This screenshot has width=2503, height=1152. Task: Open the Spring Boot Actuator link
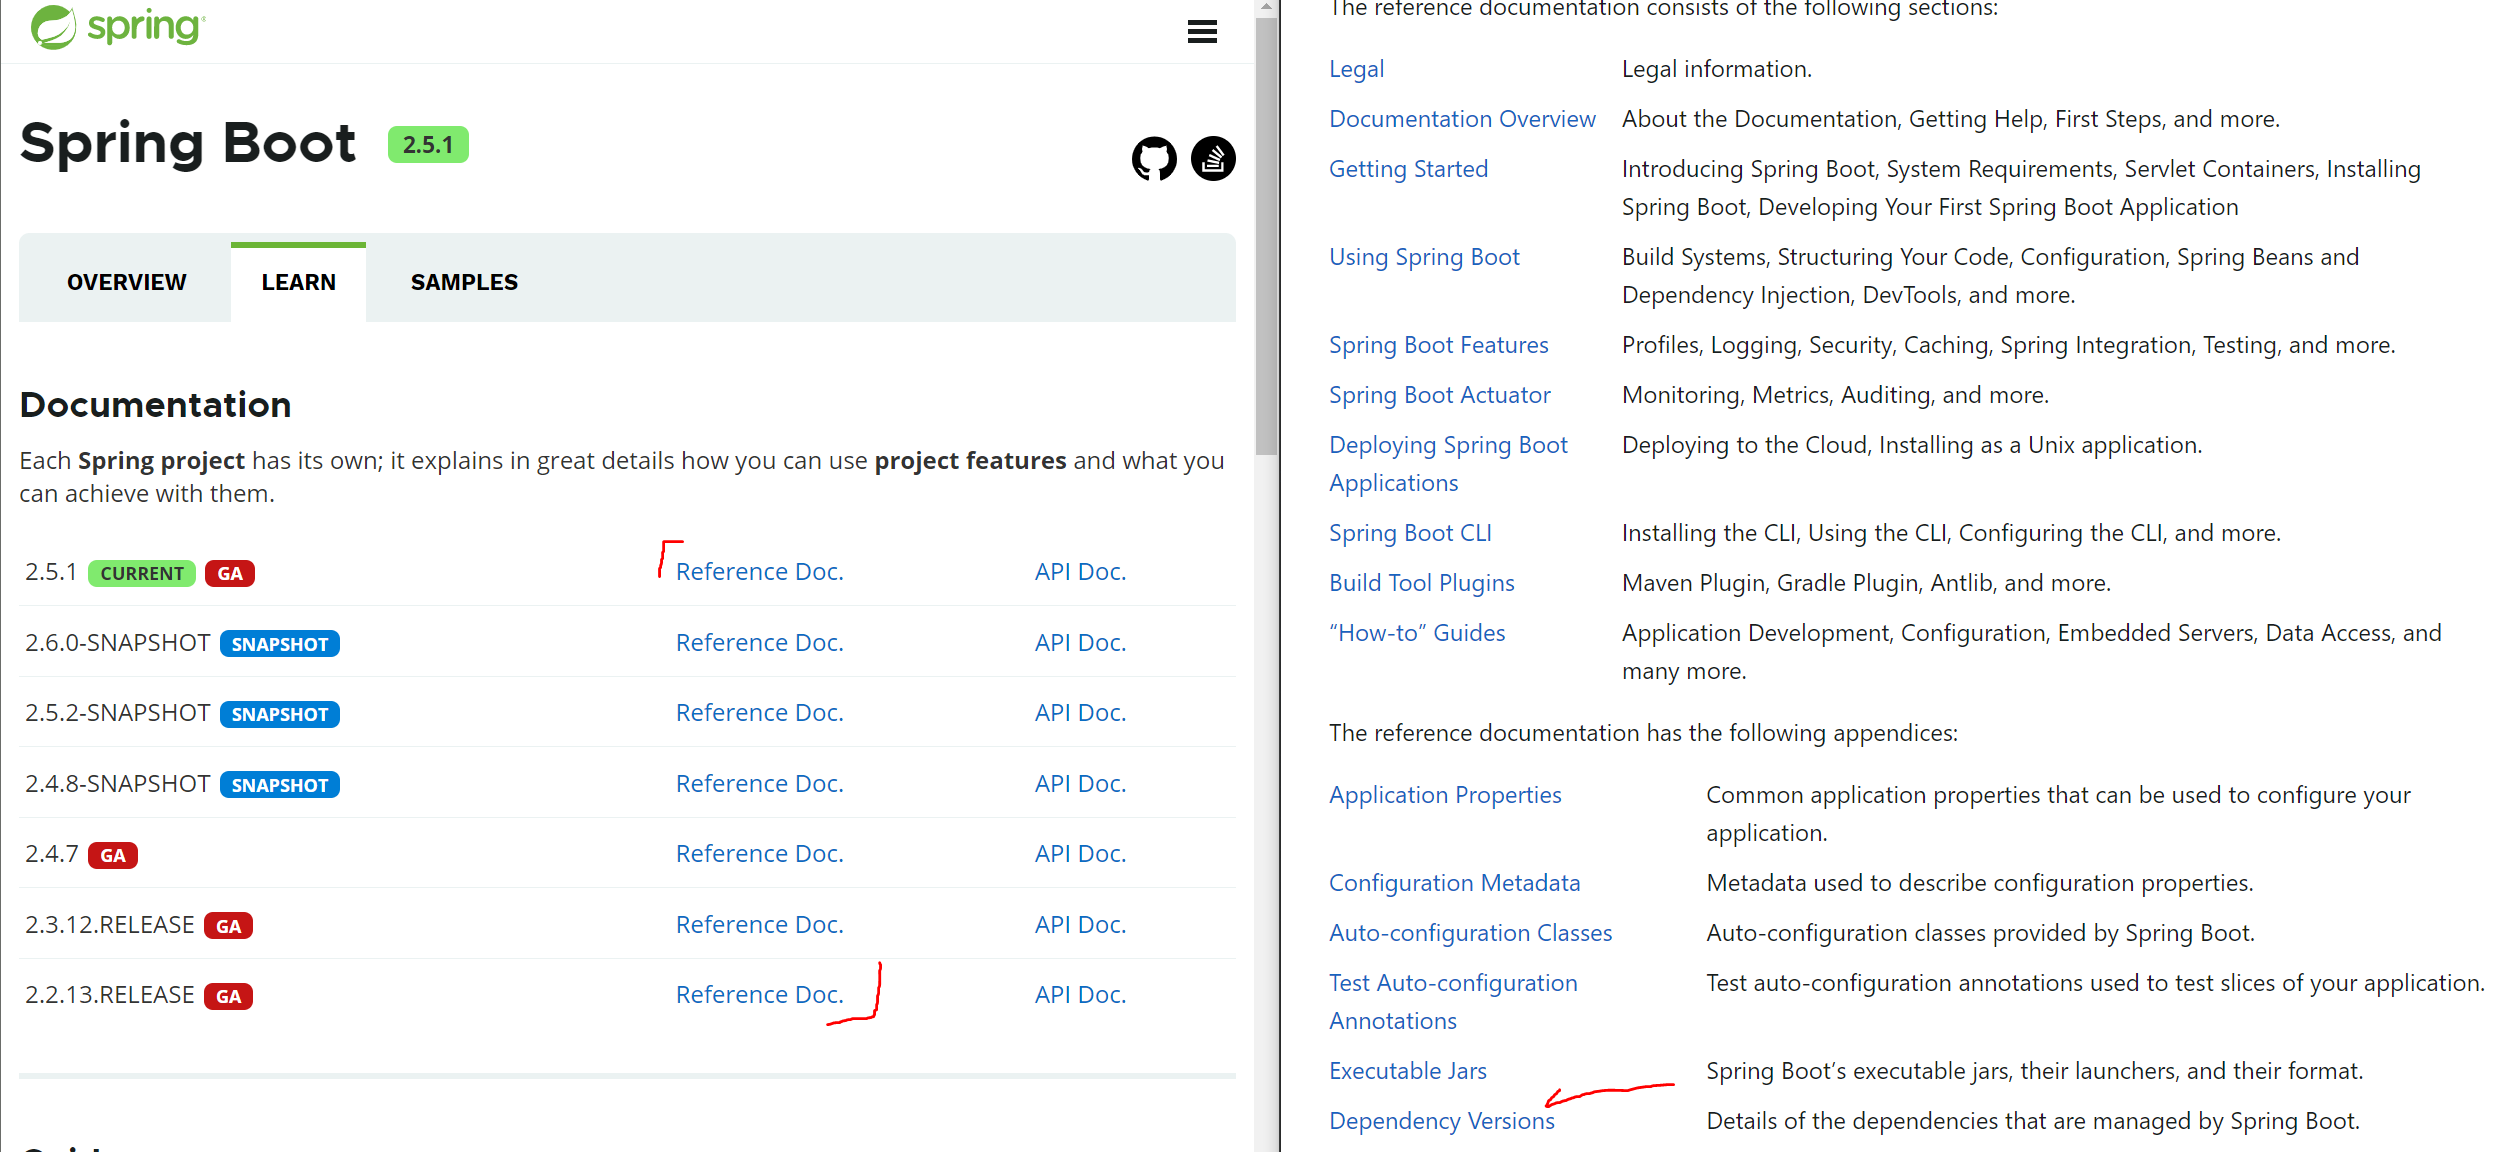click(x=1439, y=395)
